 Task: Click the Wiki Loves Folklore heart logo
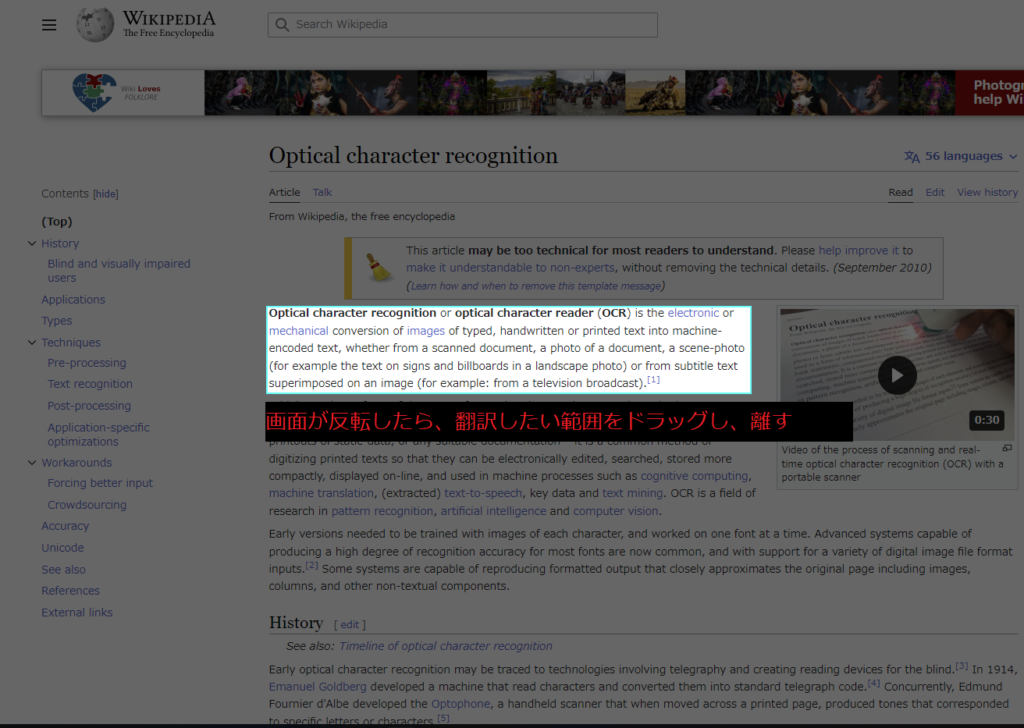(94, 92)
